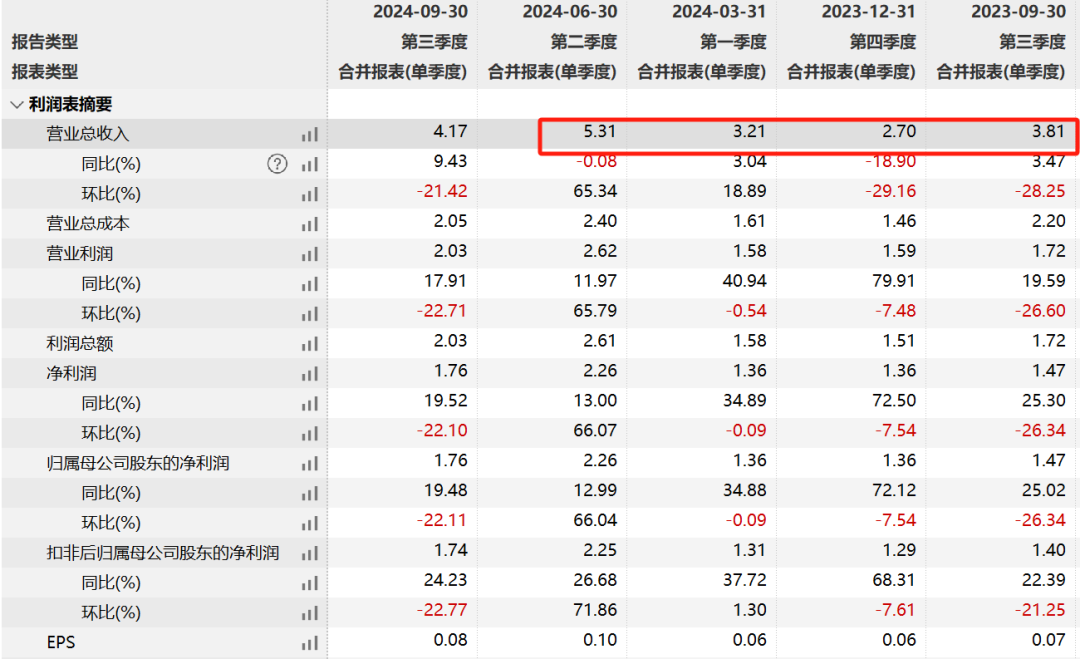This screenshot has width=1080, height=659.
Task: Show the chart icon for 营业总成本
Action: 310,224
